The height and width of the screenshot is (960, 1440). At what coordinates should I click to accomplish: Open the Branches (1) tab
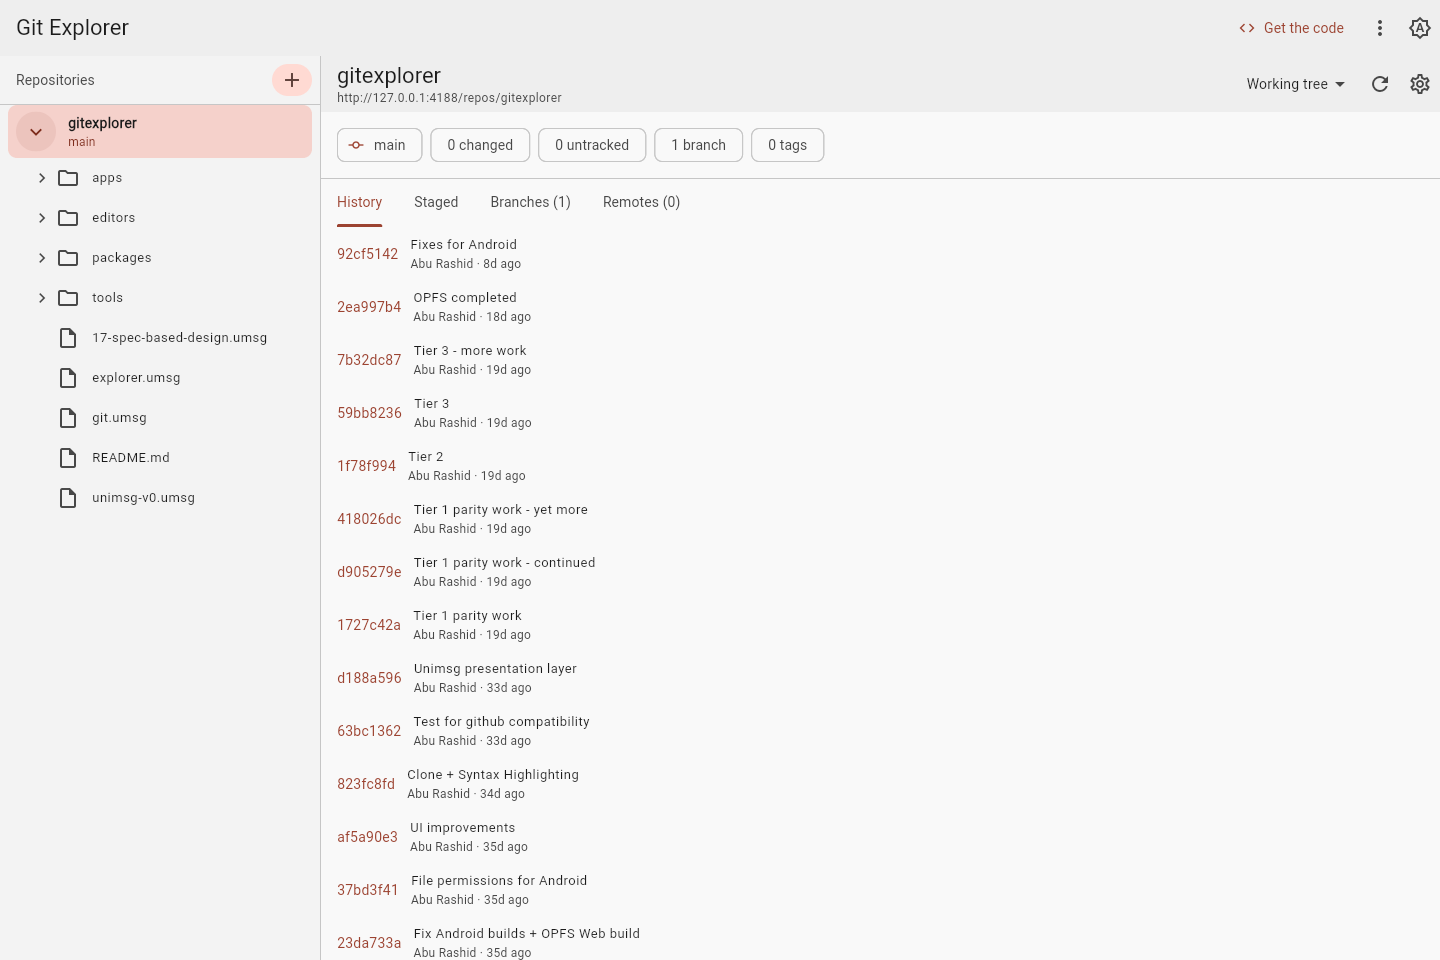point(531,202)
